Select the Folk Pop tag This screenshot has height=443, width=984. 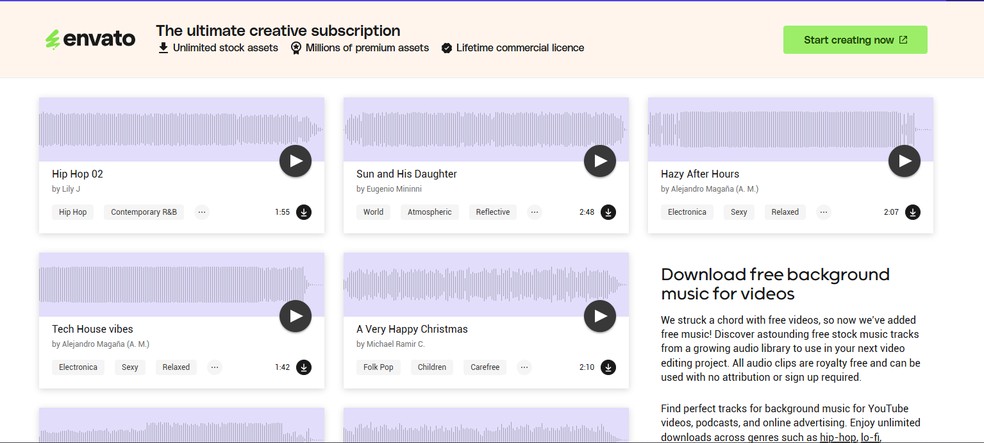tap(378, 367)
